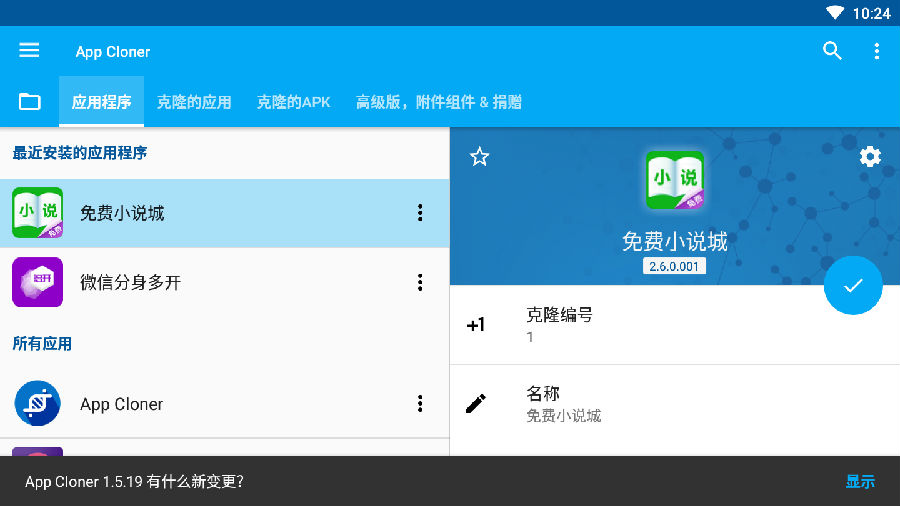Tap the +1 clone number icon
900x506 pixels.
point(476,325)
